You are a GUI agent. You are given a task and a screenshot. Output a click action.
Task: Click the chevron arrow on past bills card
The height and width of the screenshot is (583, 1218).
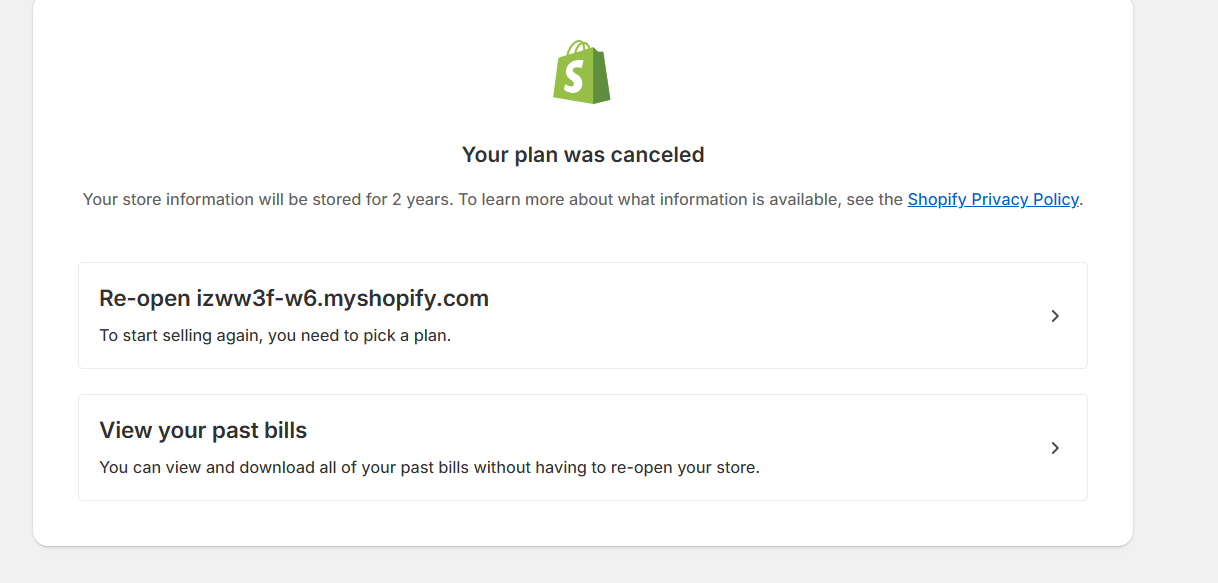1054,448
